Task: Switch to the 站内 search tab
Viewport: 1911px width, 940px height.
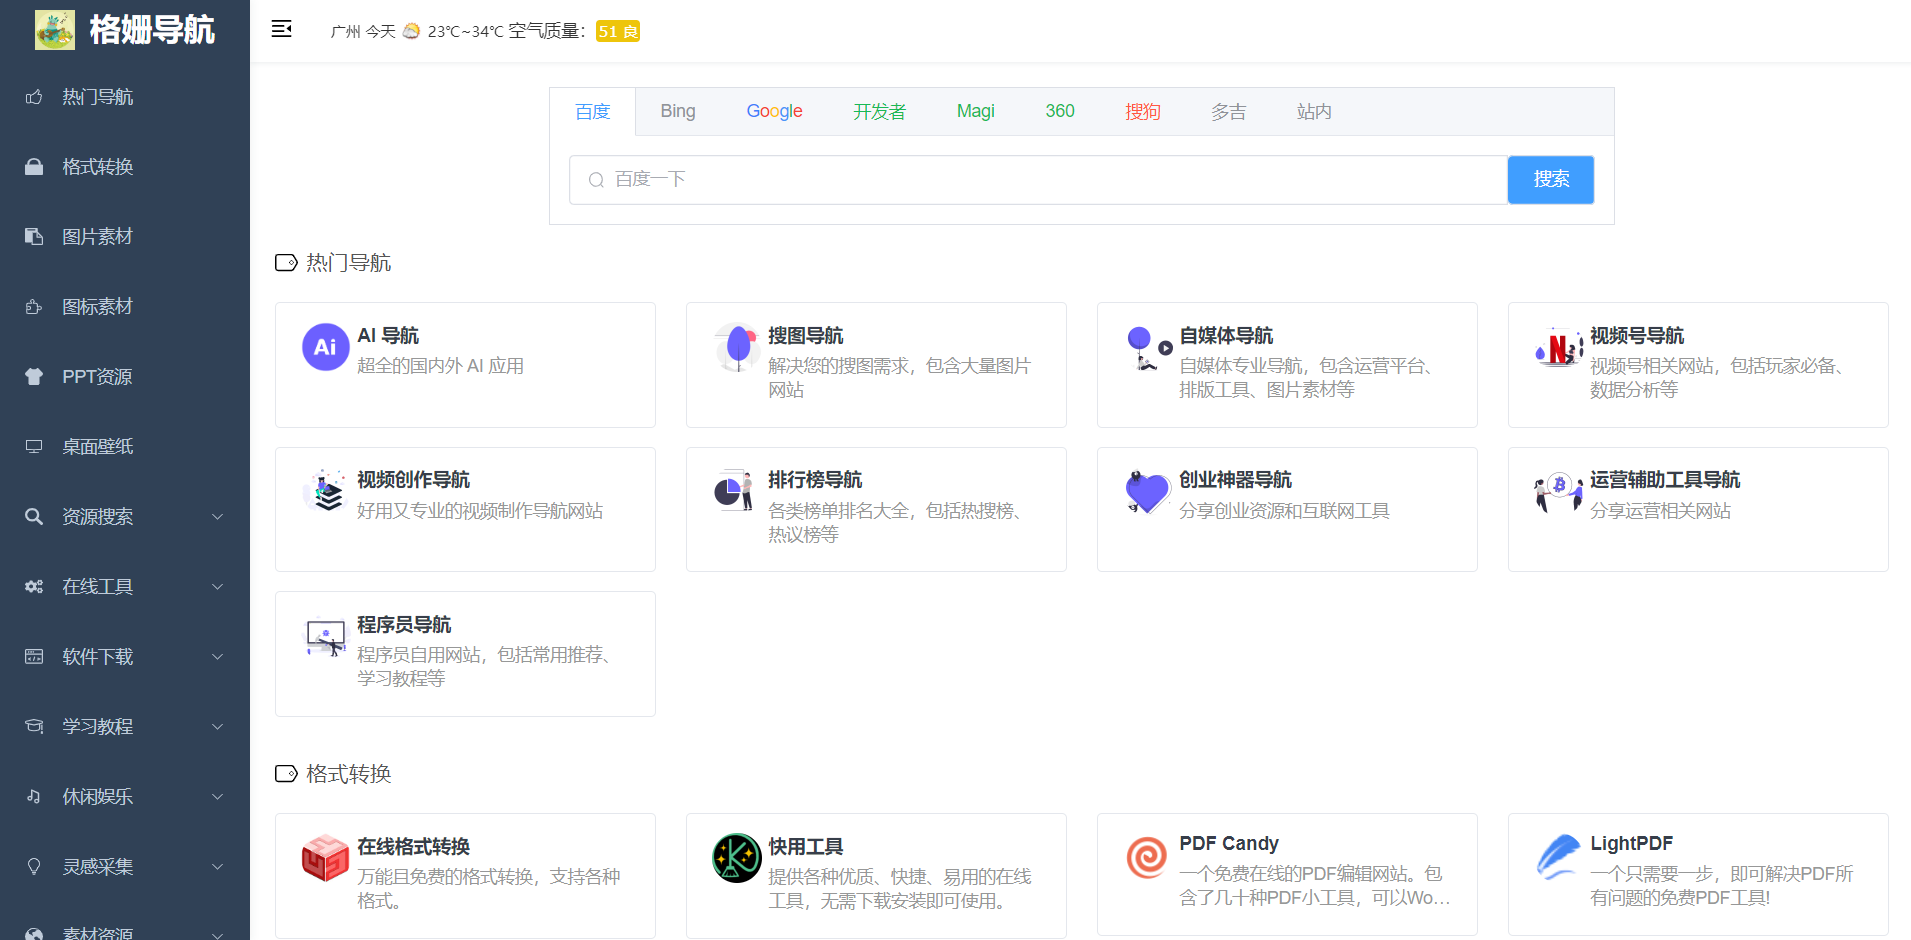Action: tap(1314, 112)
